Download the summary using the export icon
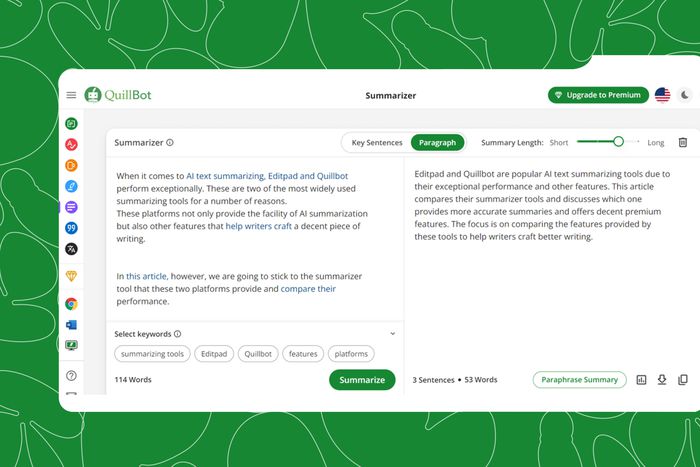 tap(662, 380)
